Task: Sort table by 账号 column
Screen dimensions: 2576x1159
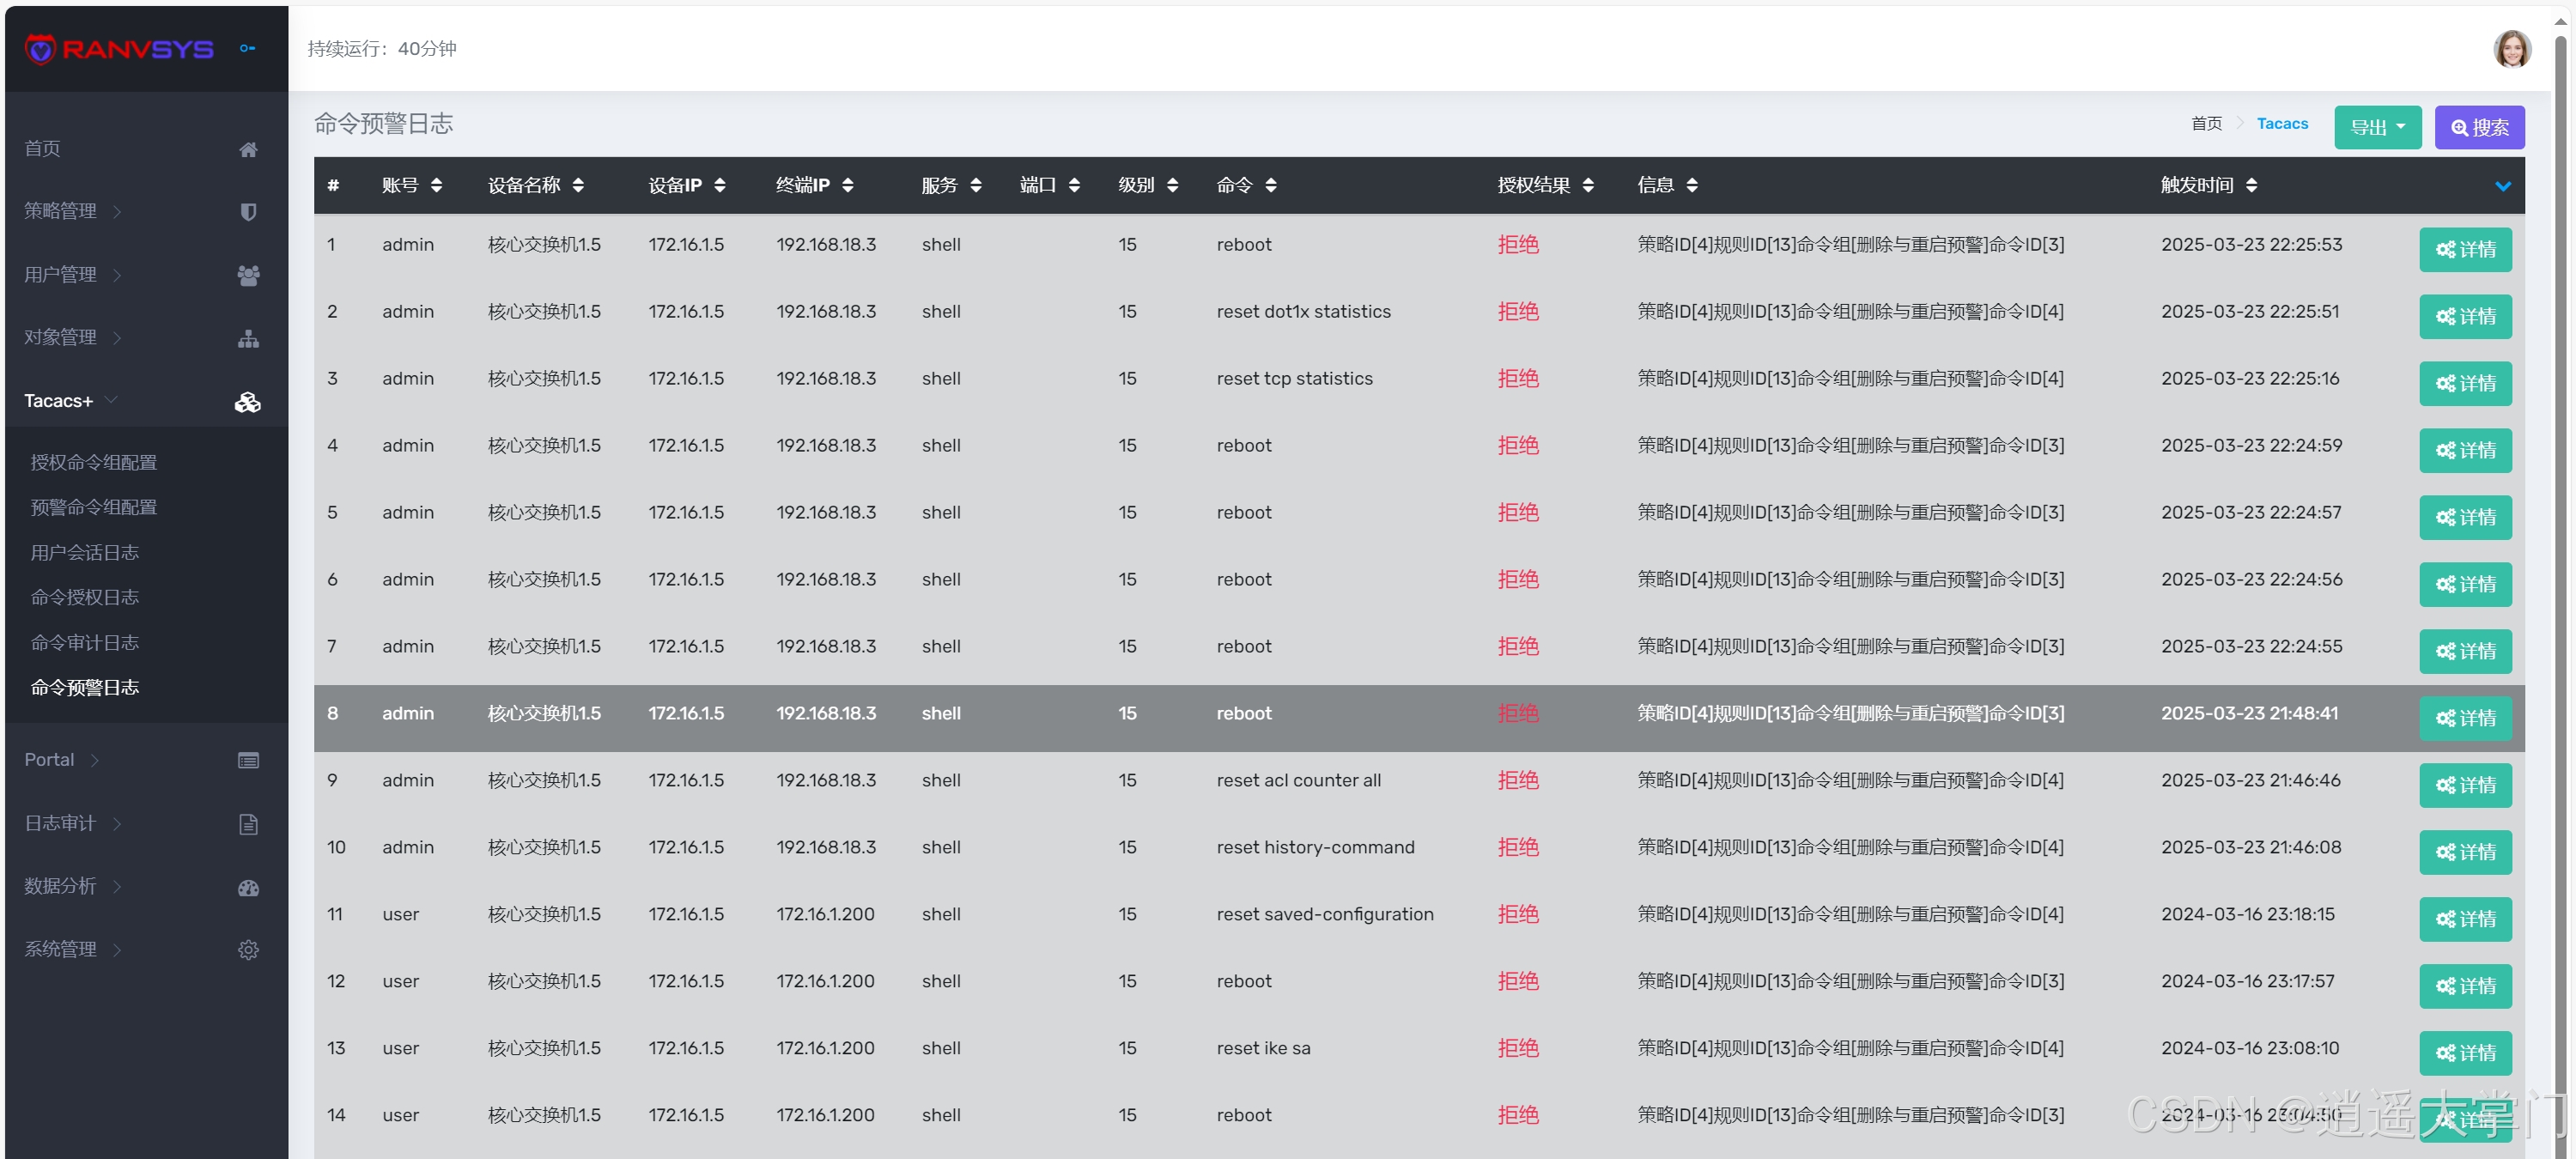Action: click(x=436, y=185)
